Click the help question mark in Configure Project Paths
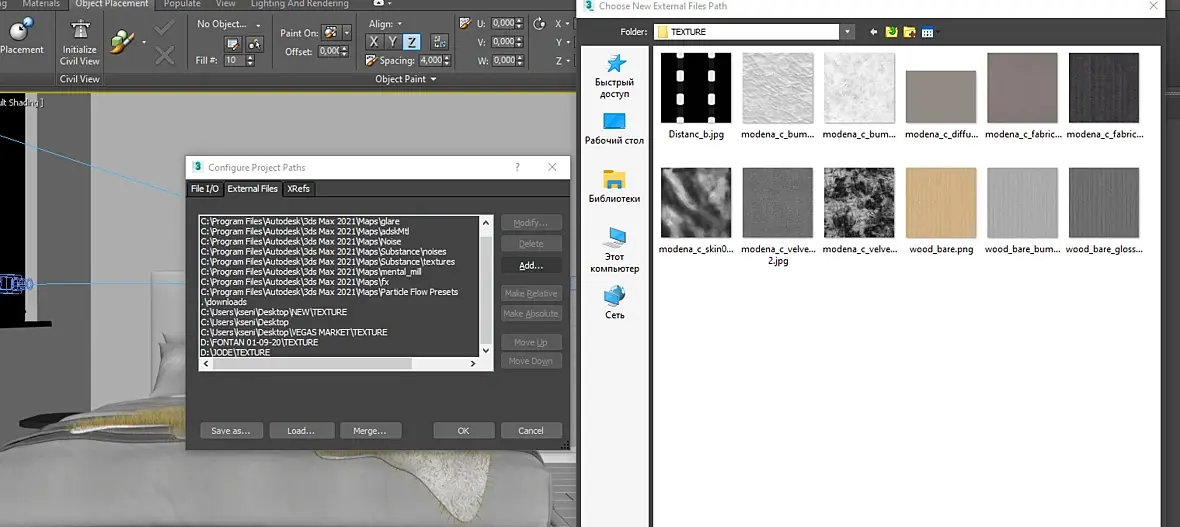The width and height of the screenshot is (1180, 527). tap(517, 167)
